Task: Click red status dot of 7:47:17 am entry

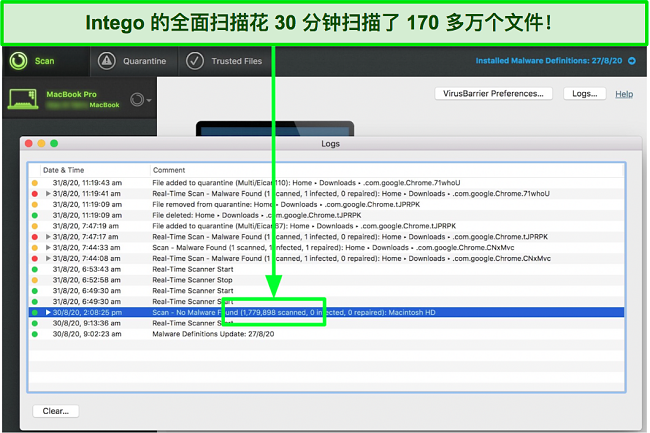Action: click(x=35, y=237)
